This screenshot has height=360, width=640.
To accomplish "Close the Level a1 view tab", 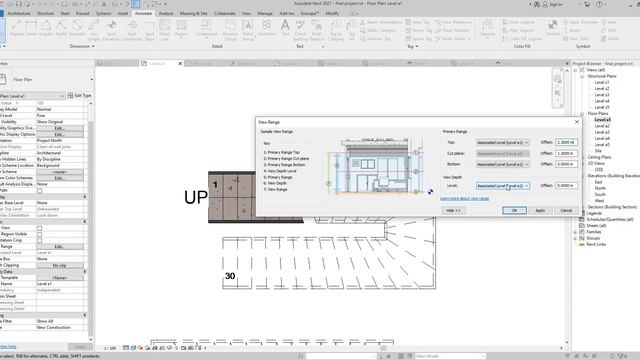I will pos(180,64).
